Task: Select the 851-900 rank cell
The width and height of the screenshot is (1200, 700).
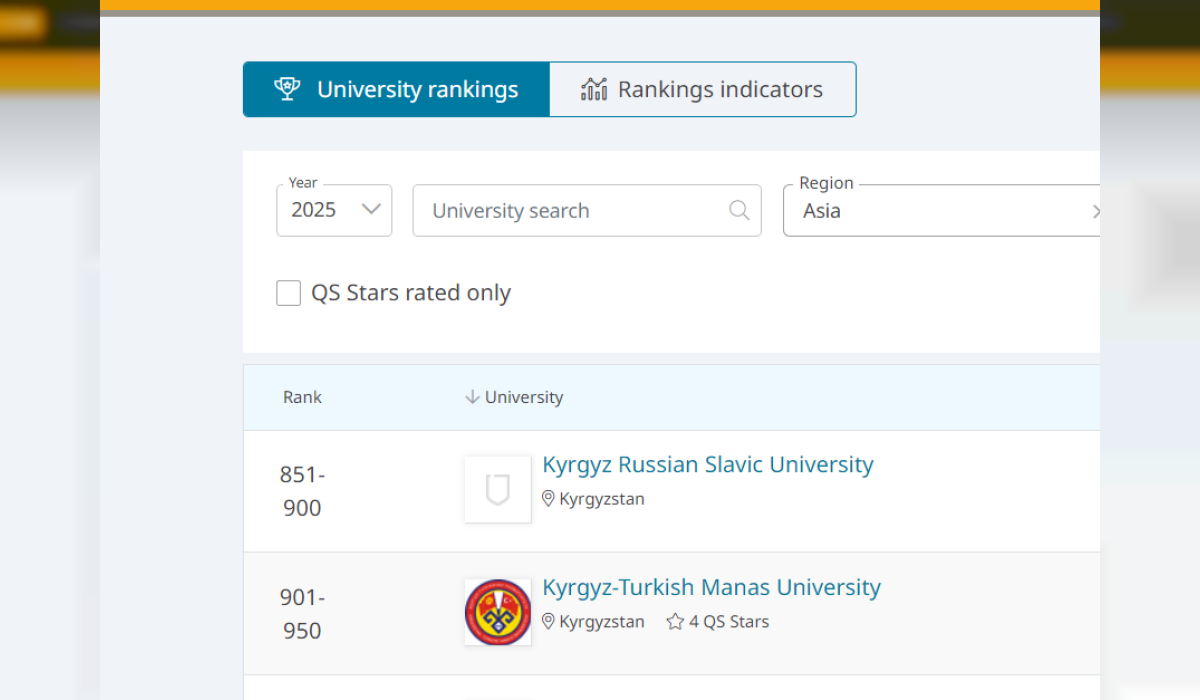Action: pyautogui.click(x=302, y=491)
